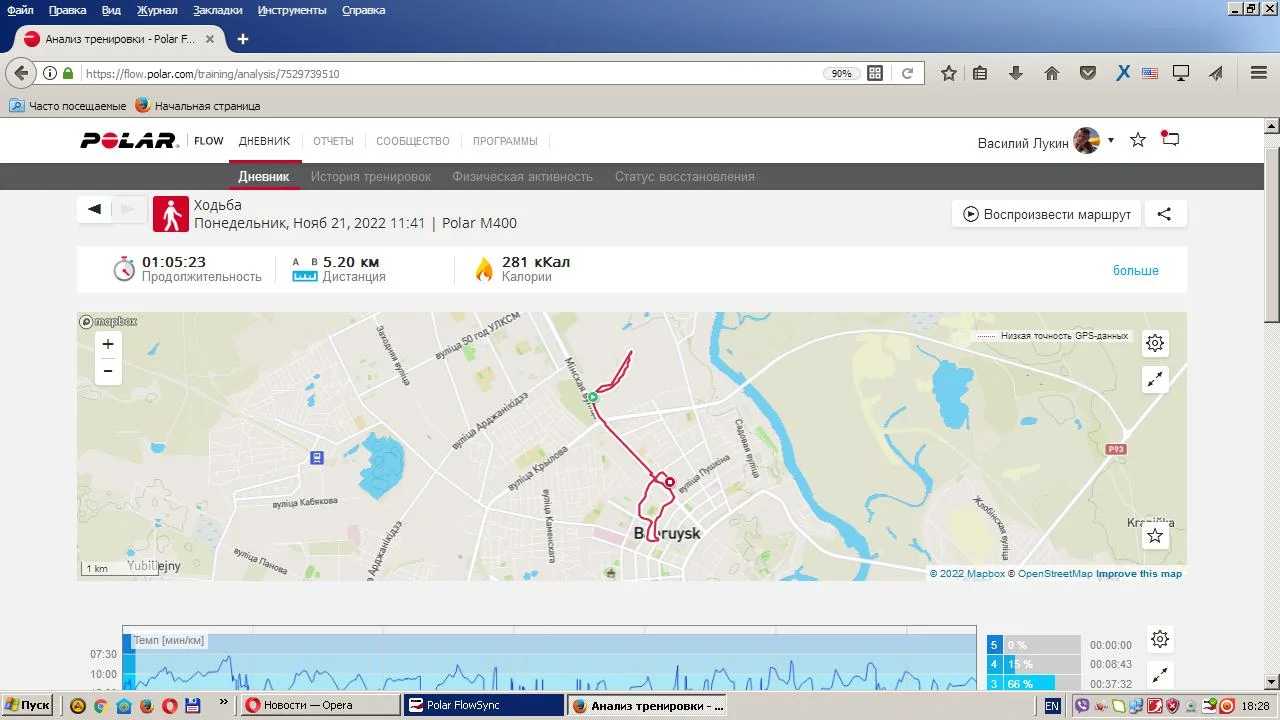Switch to Polar FlowSync taskbar window
Screen dimensions: 1280x720
click(x=484, y=705)
